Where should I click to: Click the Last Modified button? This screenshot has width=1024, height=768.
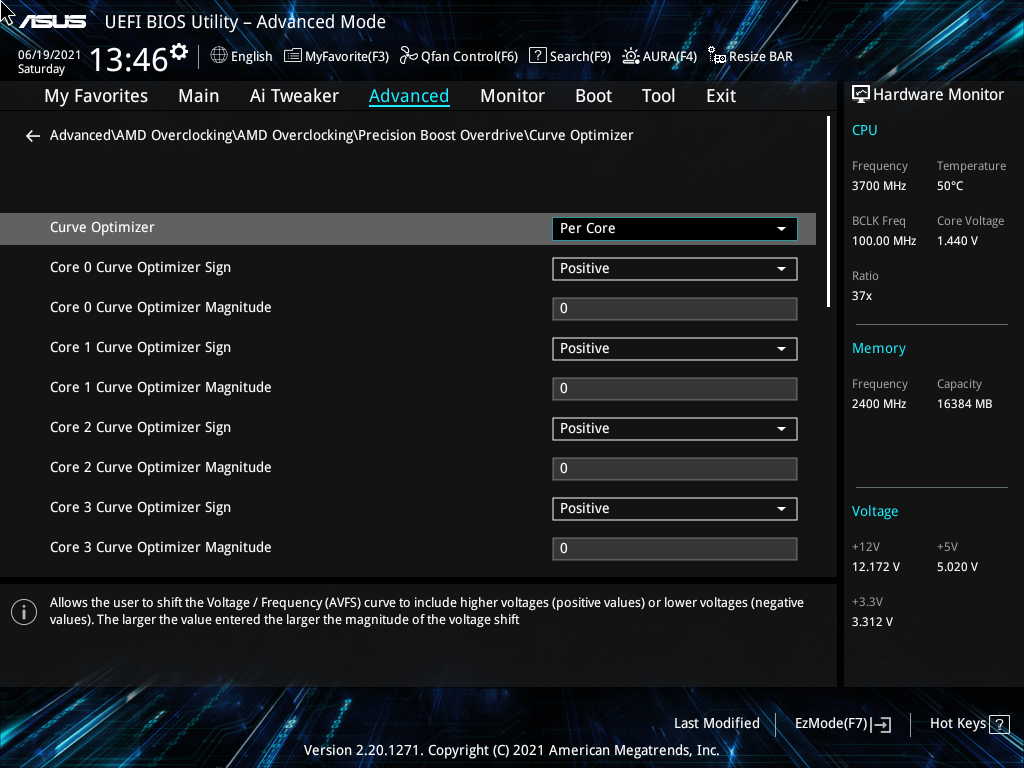(717, 723)
